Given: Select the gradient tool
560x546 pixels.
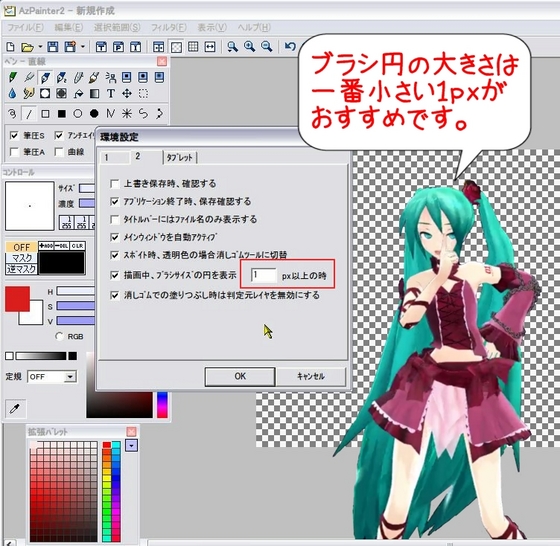Looking at the screenshot, I should 94,94.
